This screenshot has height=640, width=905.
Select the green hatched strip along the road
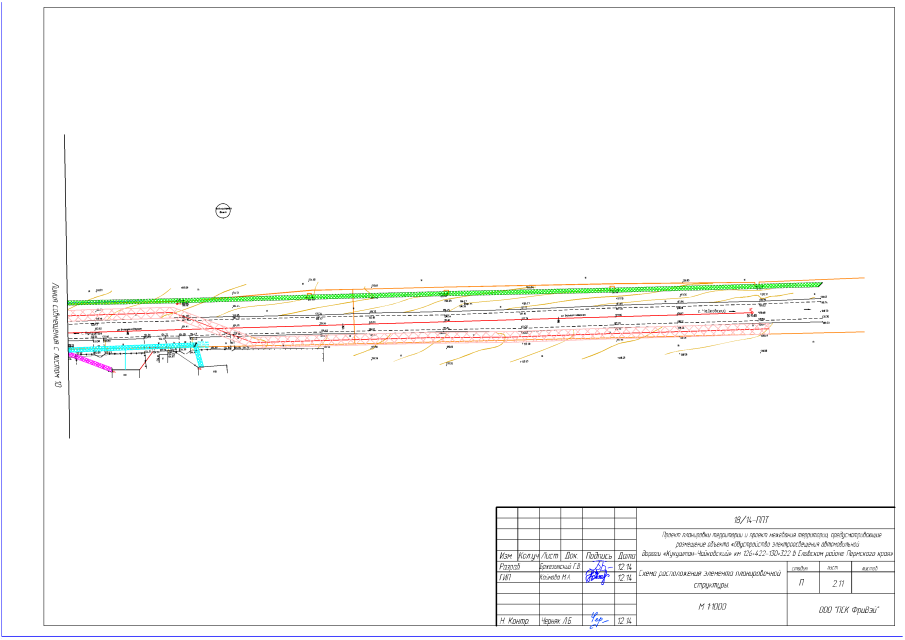click(450, 293)
